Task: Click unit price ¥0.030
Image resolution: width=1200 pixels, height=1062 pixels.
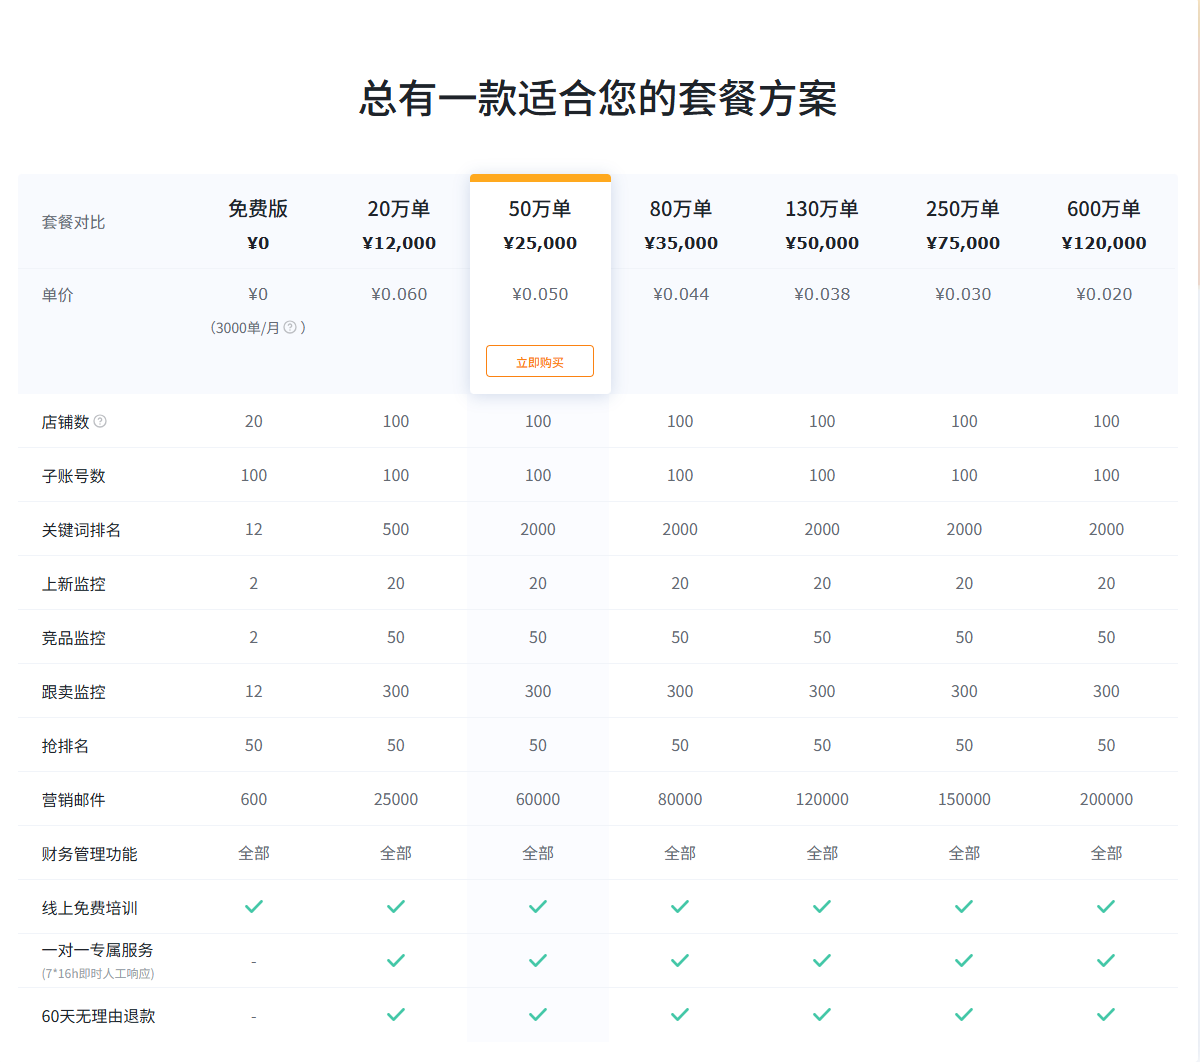Action: [963, 294]
